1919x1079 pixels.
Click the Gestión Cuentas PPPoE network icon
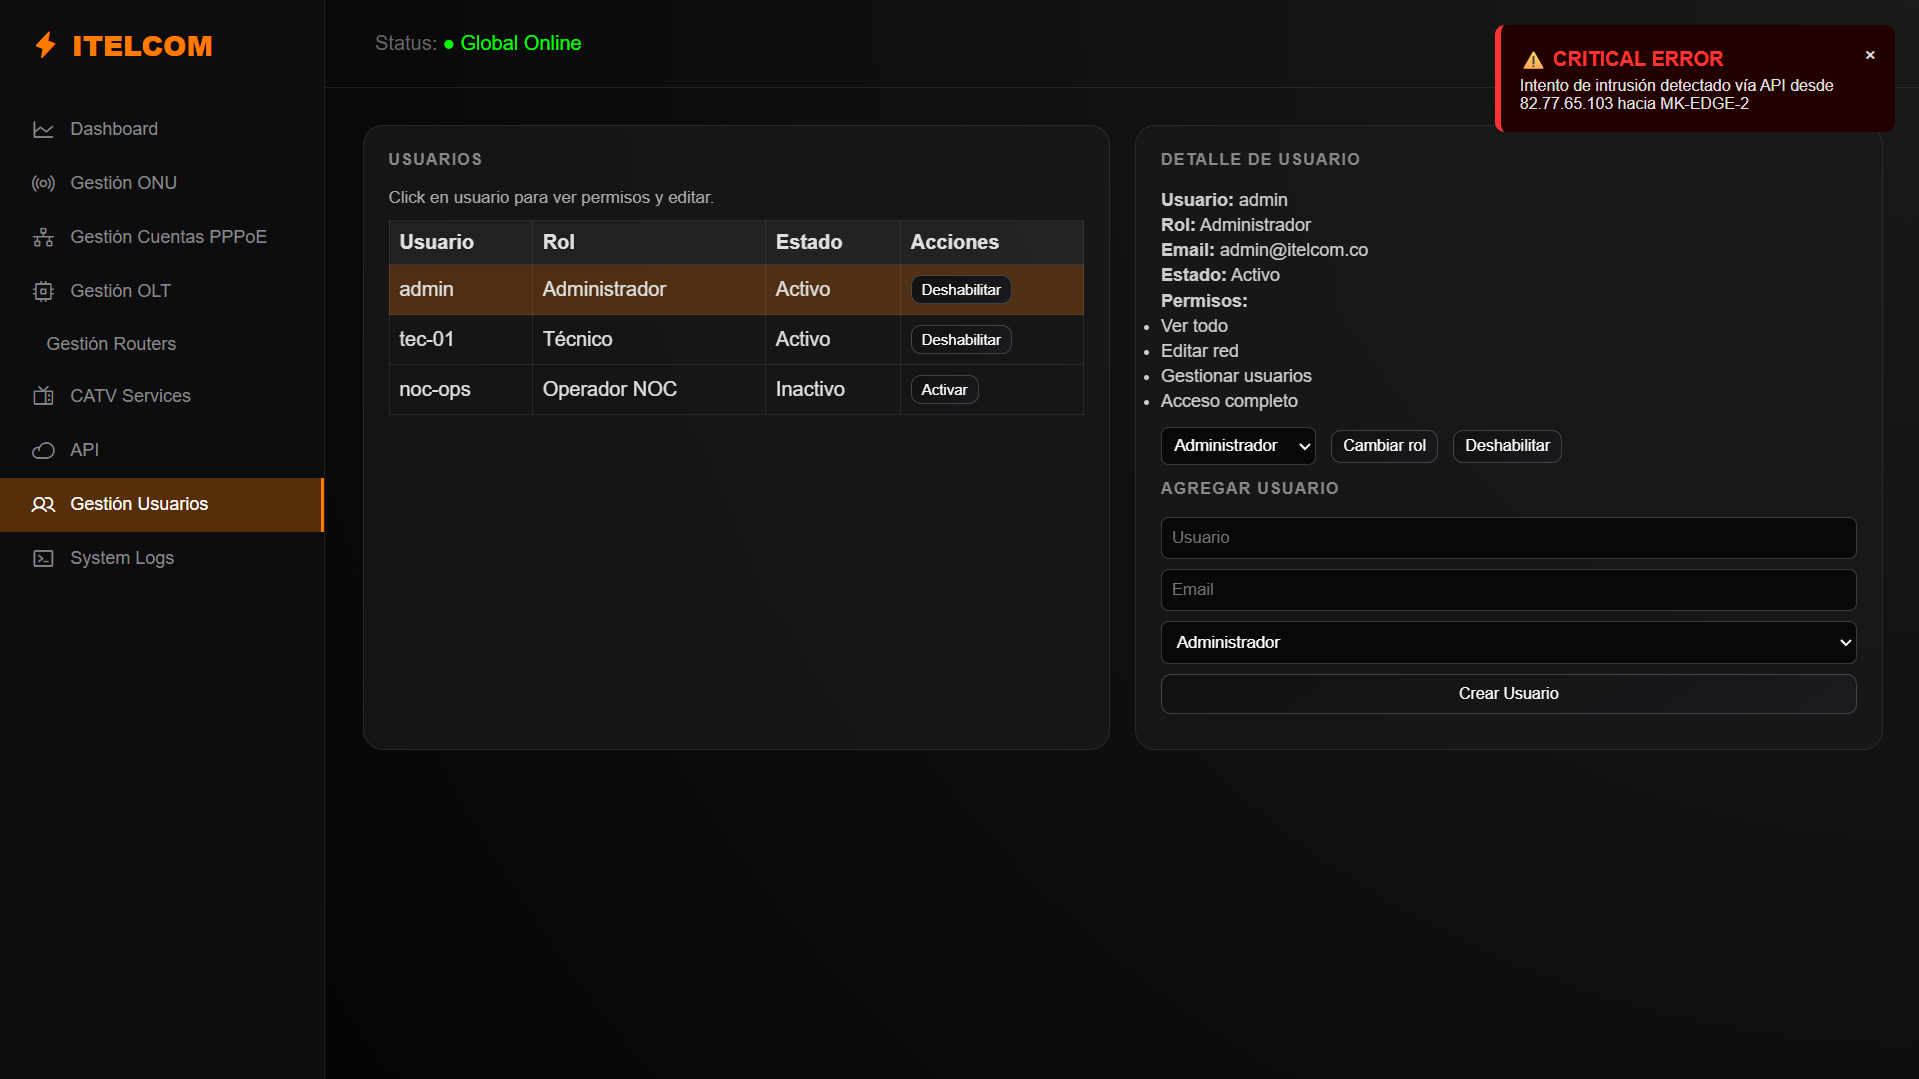point(43,237)
